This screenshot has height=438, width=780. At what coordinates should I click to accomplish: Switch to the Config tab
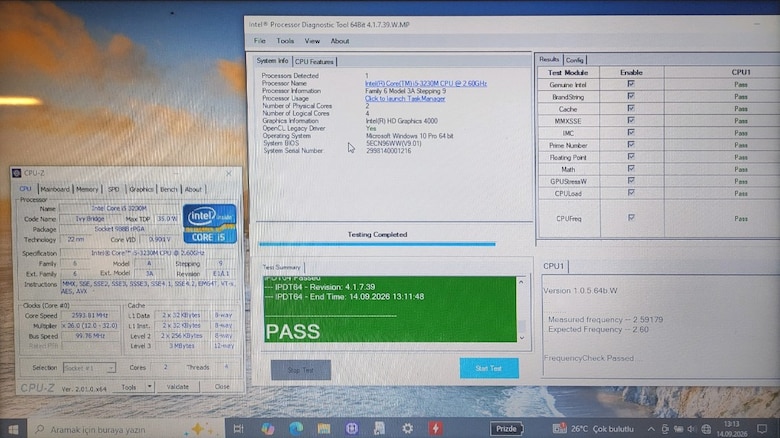575,60
